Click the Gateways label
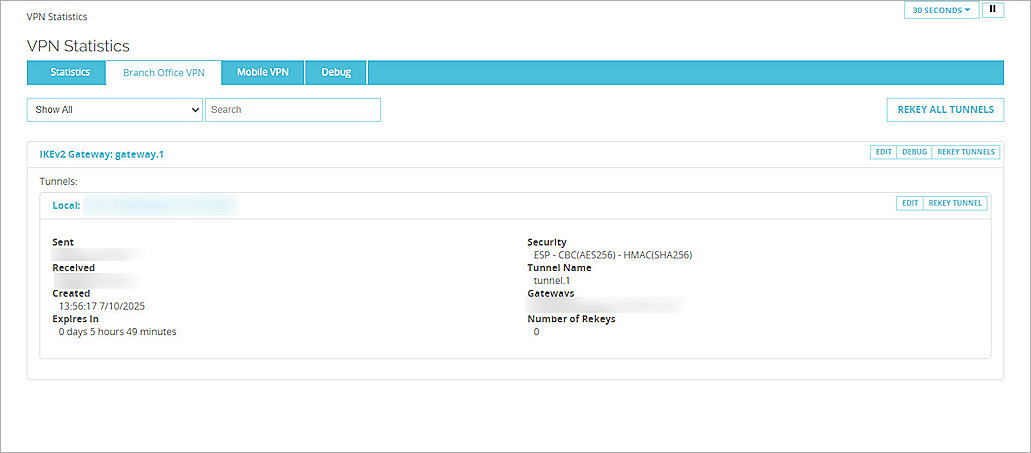 coord(551,293)
